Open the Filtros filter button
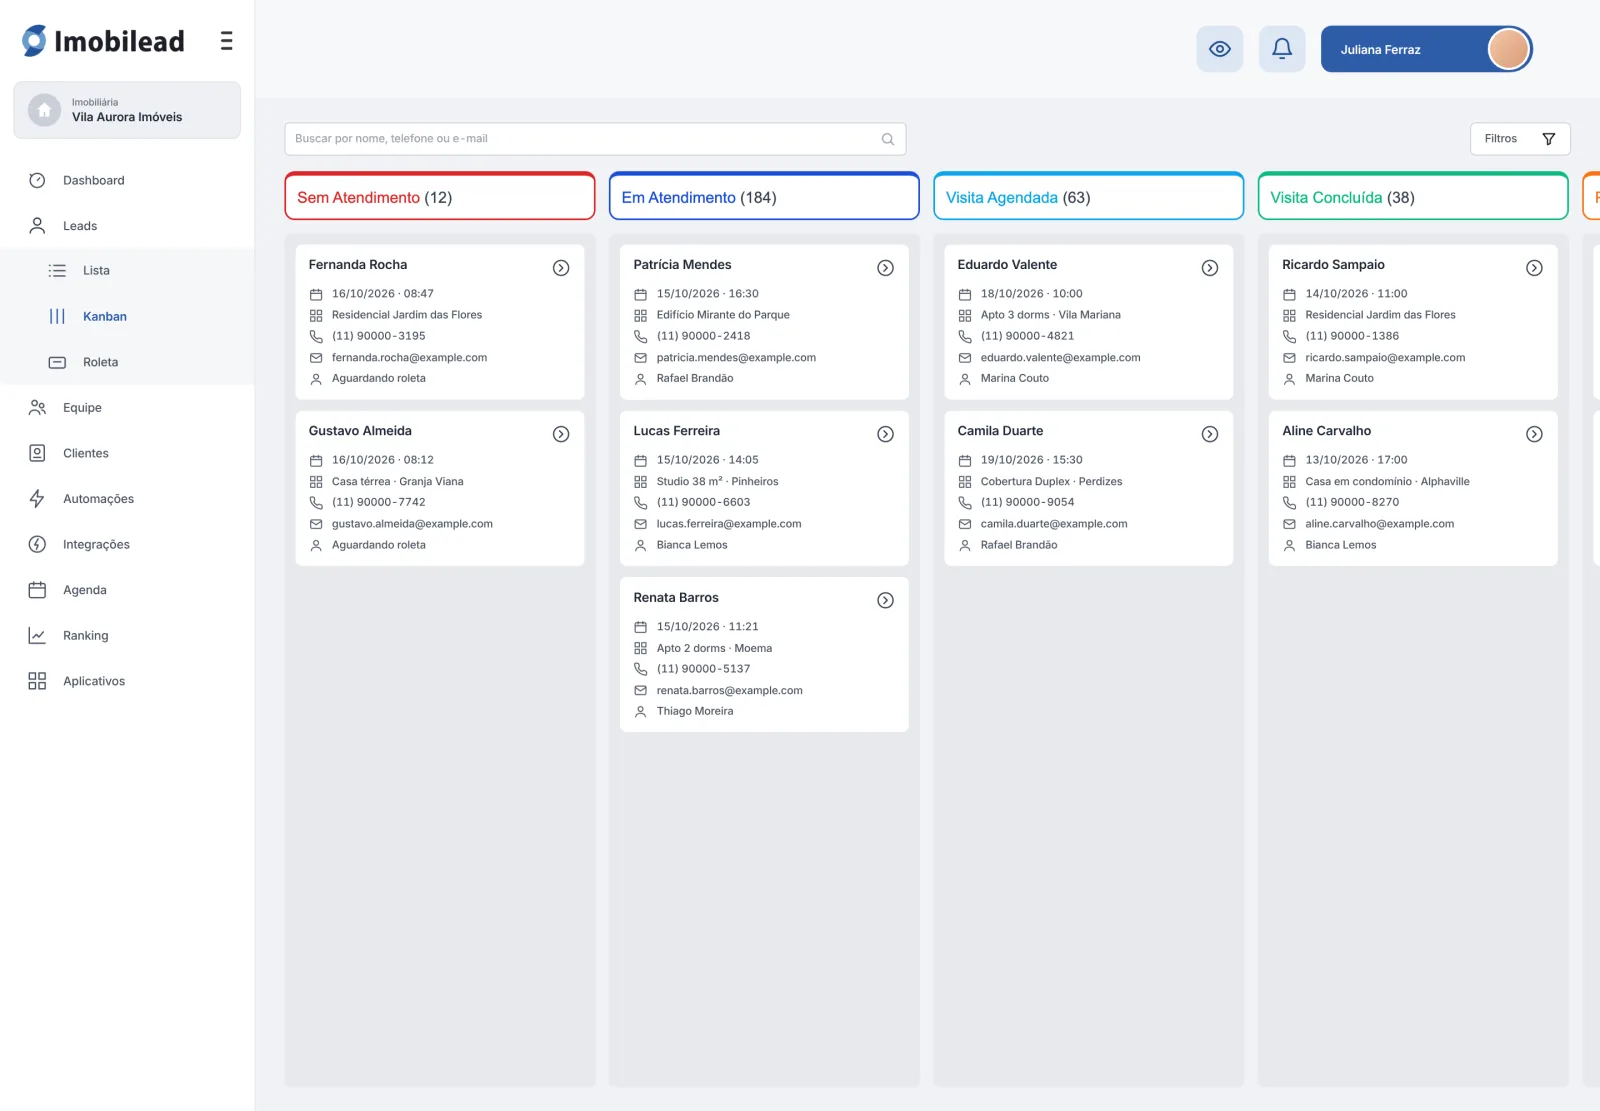 pyautogui.click(x=1520, y=139)
